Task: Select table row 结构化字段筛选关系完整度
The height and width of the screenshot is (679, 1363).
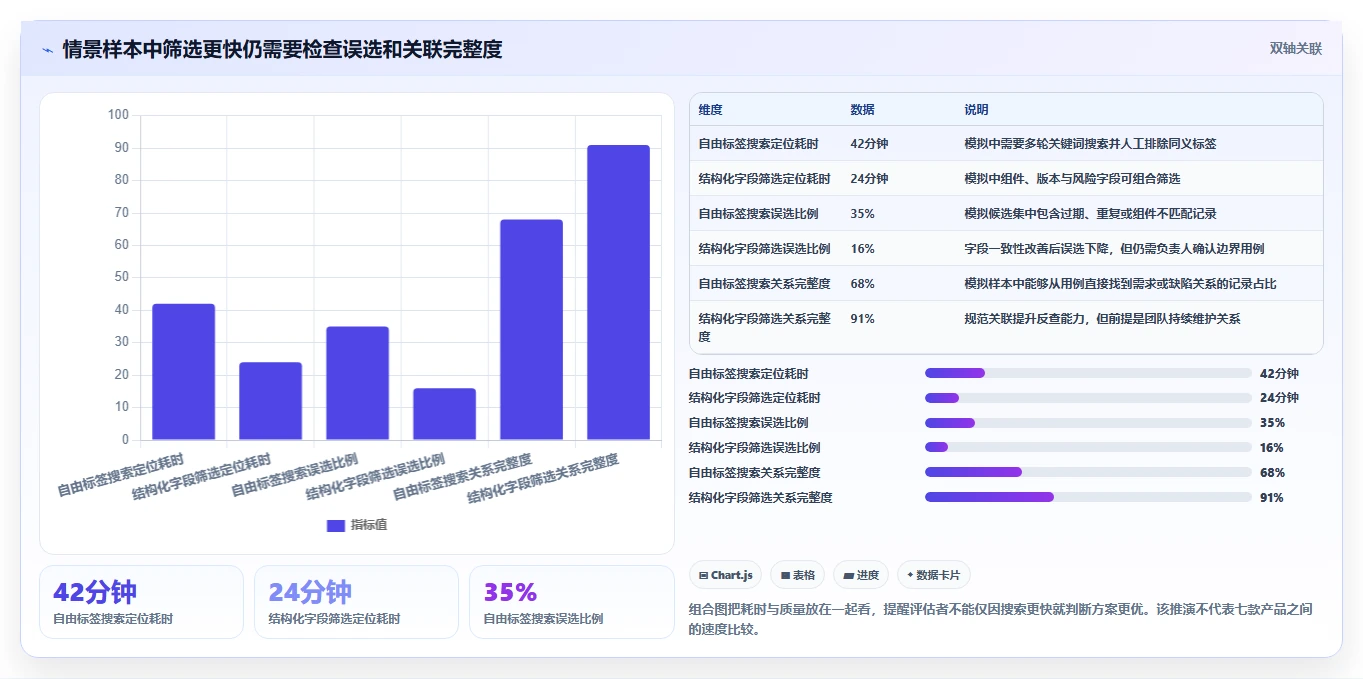Action: 1006,328
